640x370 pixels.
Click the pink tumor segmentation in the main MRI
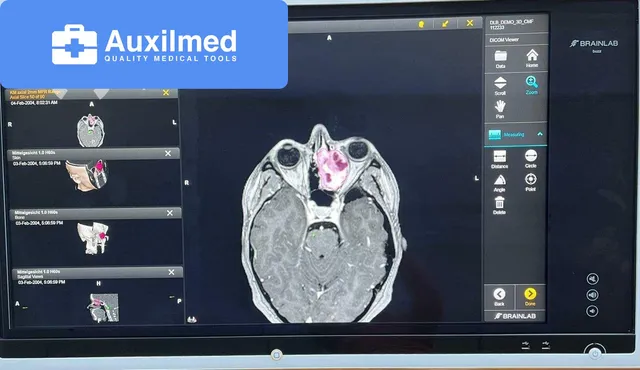coord(332,168)
